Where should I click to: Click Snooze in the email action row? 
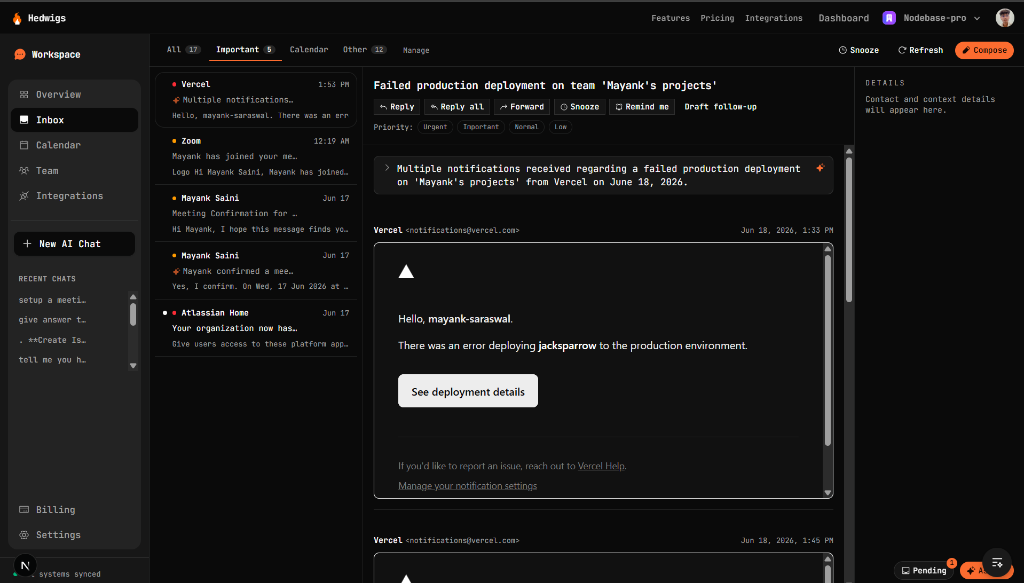[579, 107]
